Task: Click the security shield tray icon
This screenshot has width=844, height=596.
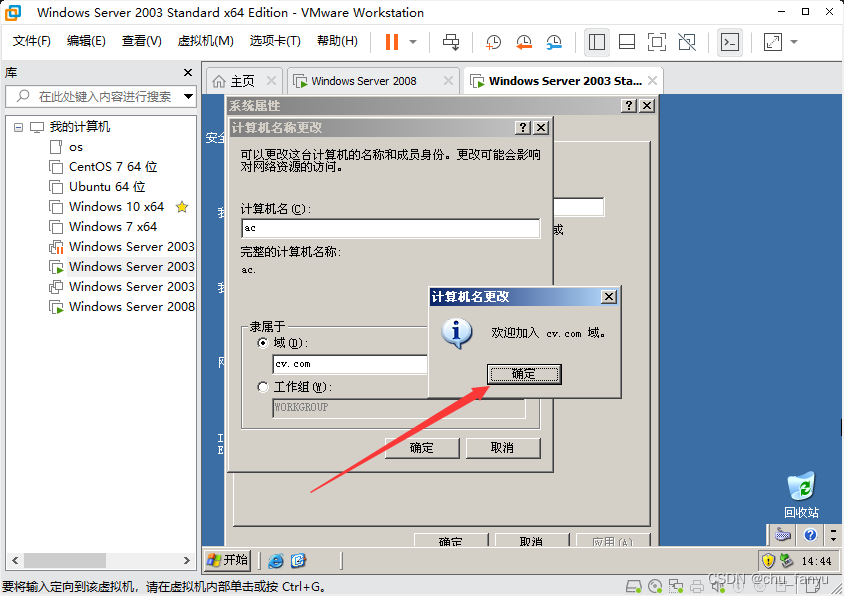Action: (x=768, y=561)
